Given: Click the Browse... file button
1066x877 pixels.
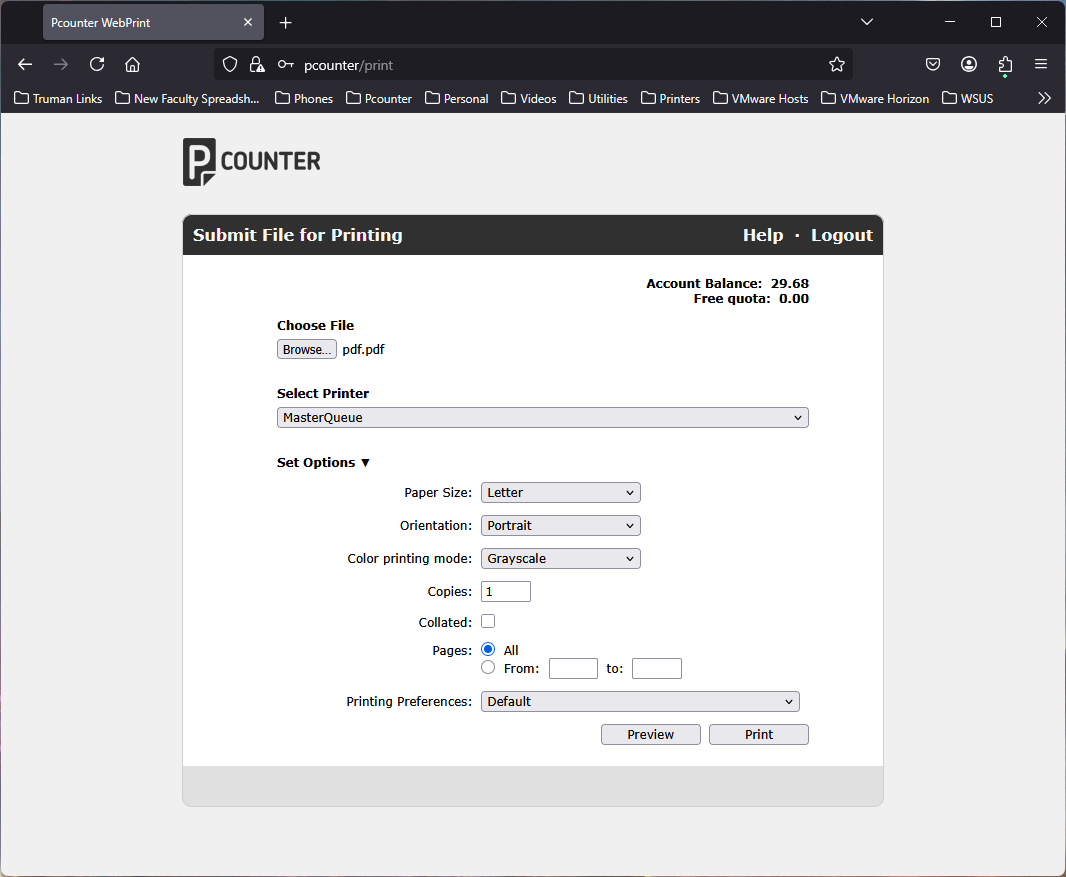Looking at the screenshot, I should 307,349.
